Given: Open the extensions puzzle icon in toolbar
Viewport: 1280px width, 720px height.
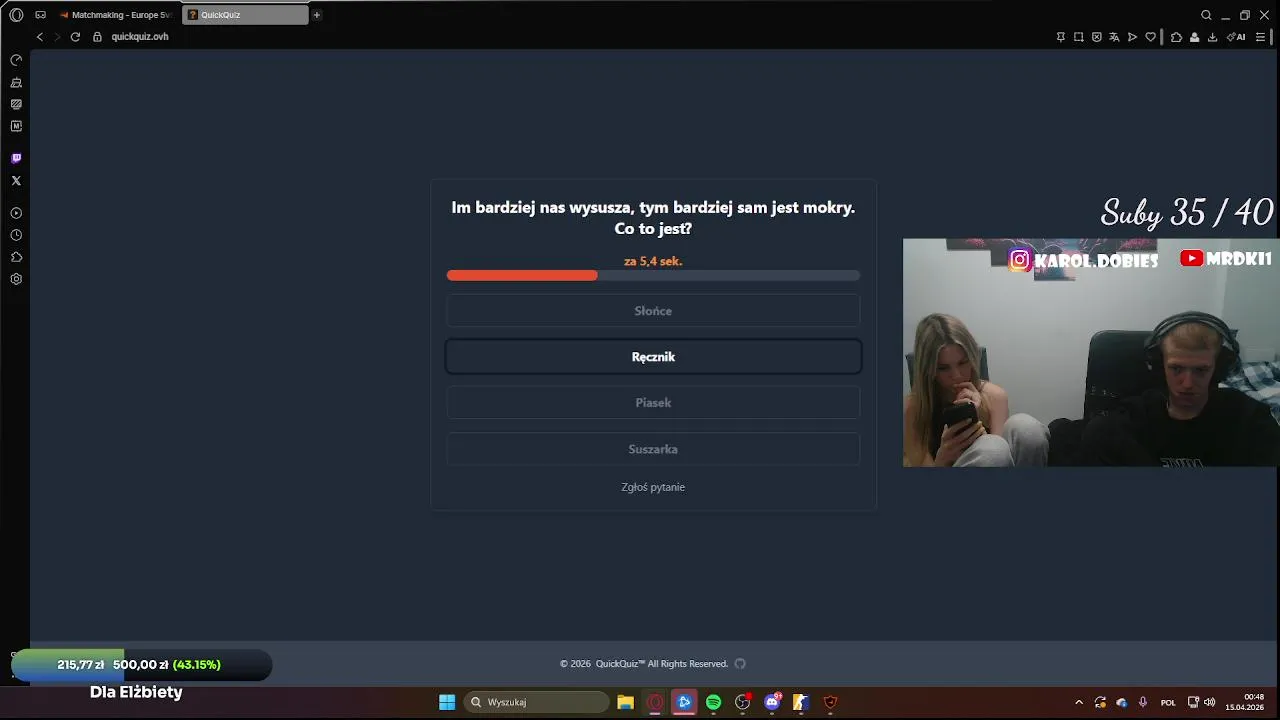Looking at the screenshot, I should (1176, 37).
